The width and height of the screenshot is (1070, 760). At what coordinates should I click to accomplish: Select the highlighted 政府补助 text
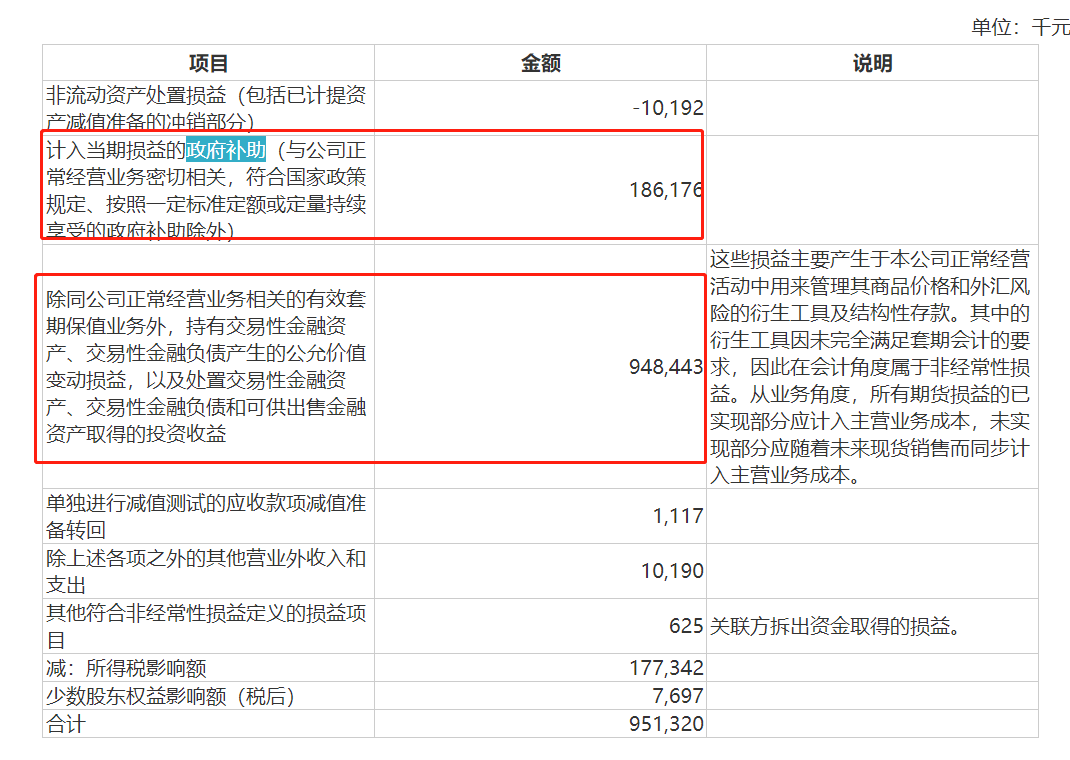[x=226, y=151]
